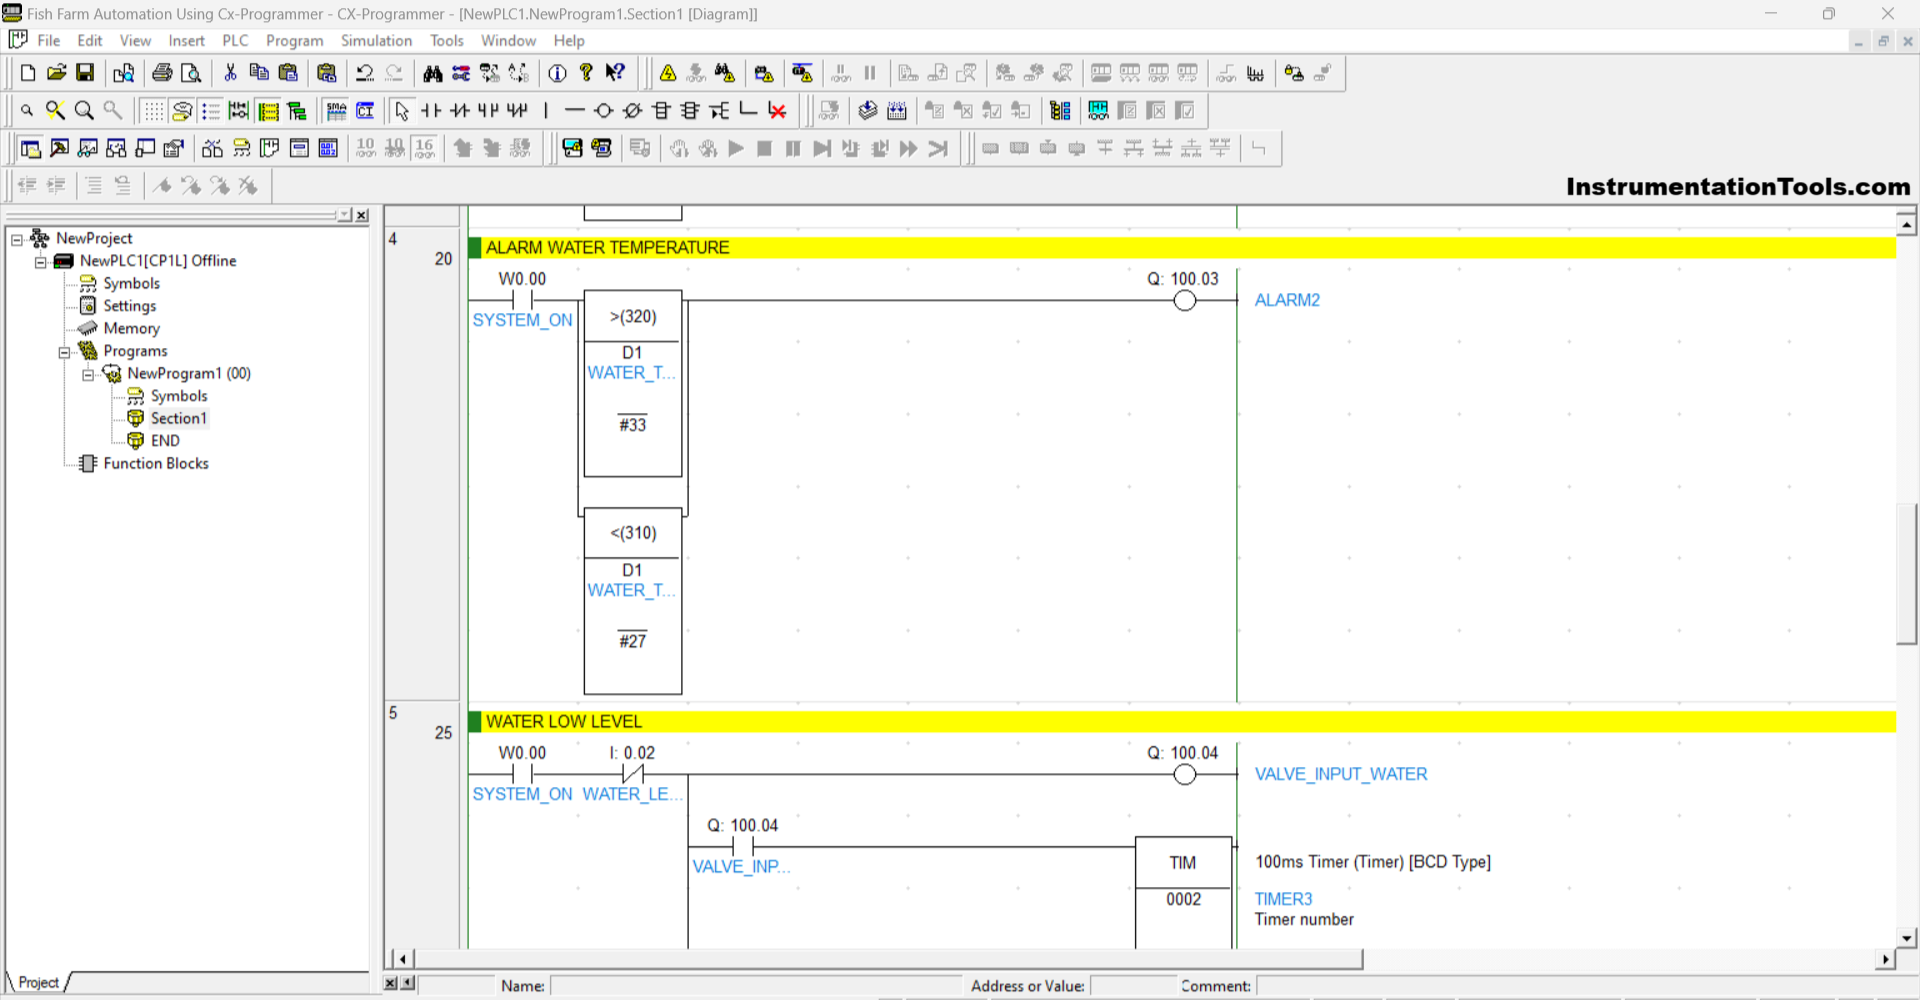Switch to the Project tab at bottom
Screen dimensions: 1920x1000
(x=38, y=983)
